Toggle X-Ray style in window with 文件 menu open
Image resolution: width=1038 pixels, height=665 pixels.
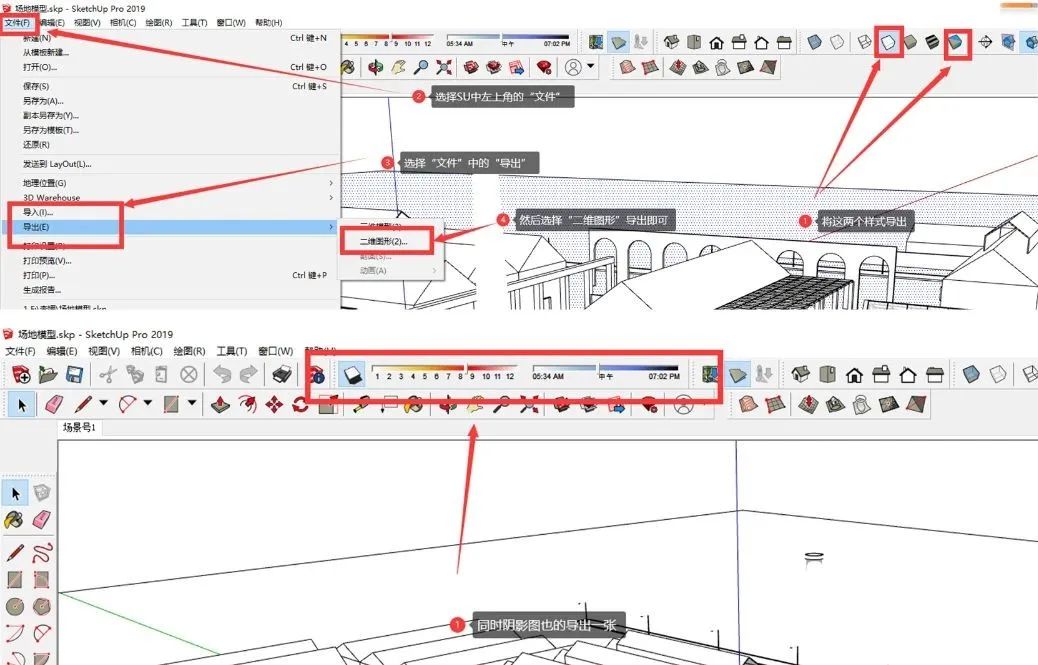click(x=815, y=42)
